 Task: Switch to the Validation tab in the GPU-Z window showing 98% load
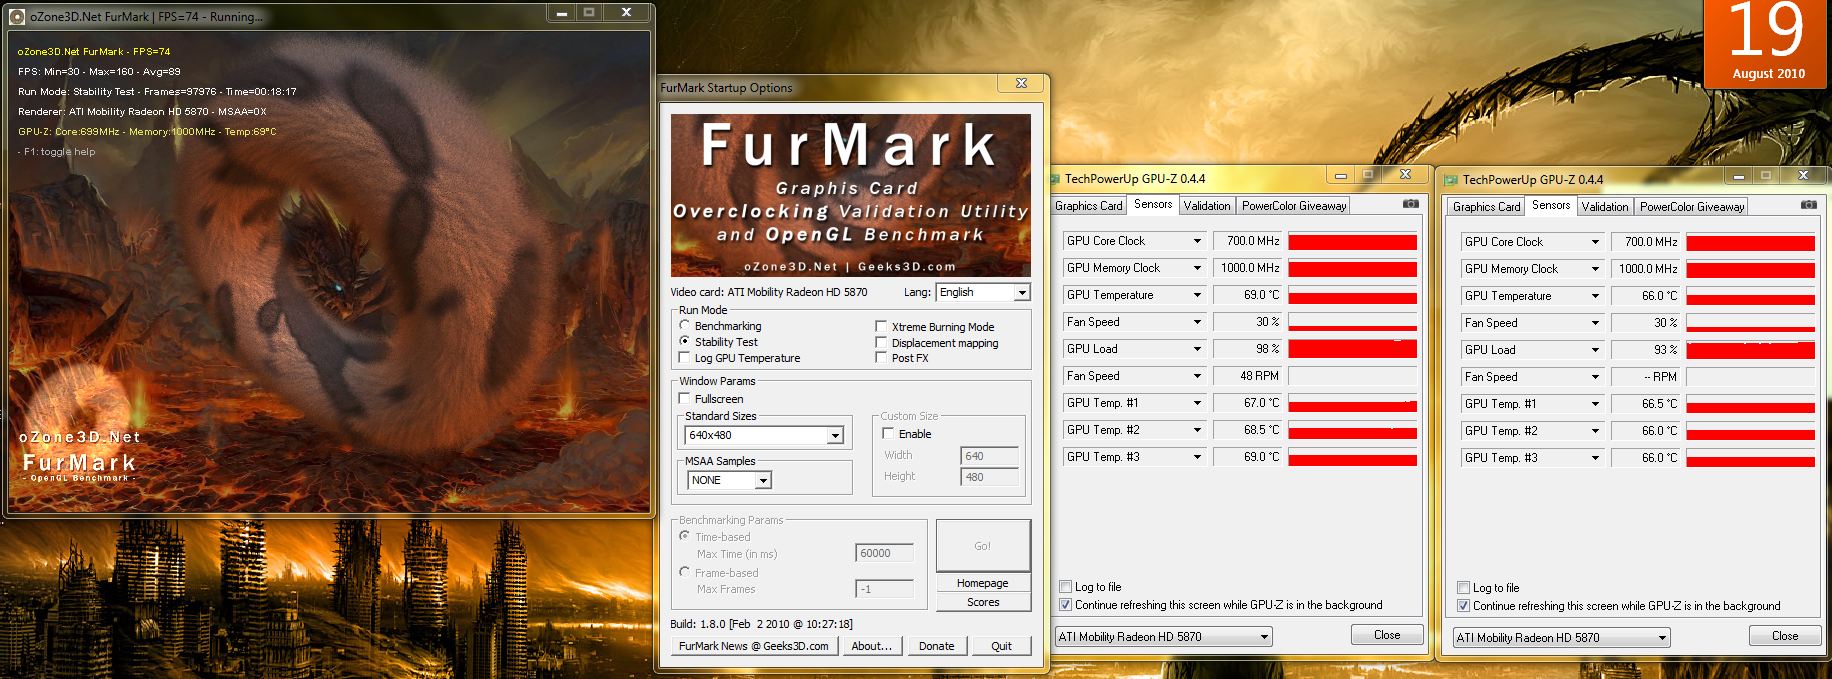(x=1206, y=206)
